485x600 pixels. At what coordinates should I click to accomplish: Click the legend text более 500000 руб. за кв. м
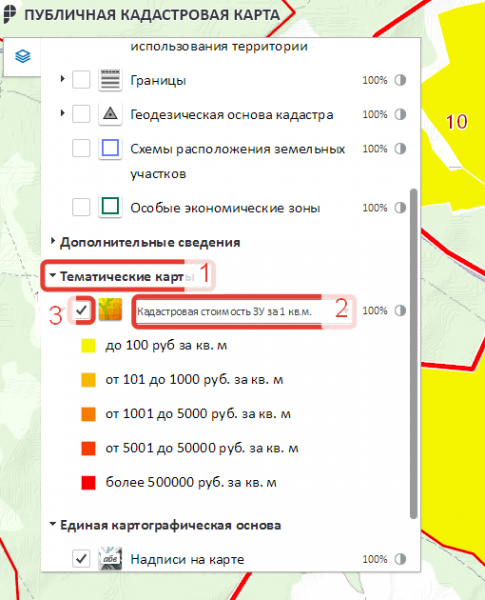191,483
